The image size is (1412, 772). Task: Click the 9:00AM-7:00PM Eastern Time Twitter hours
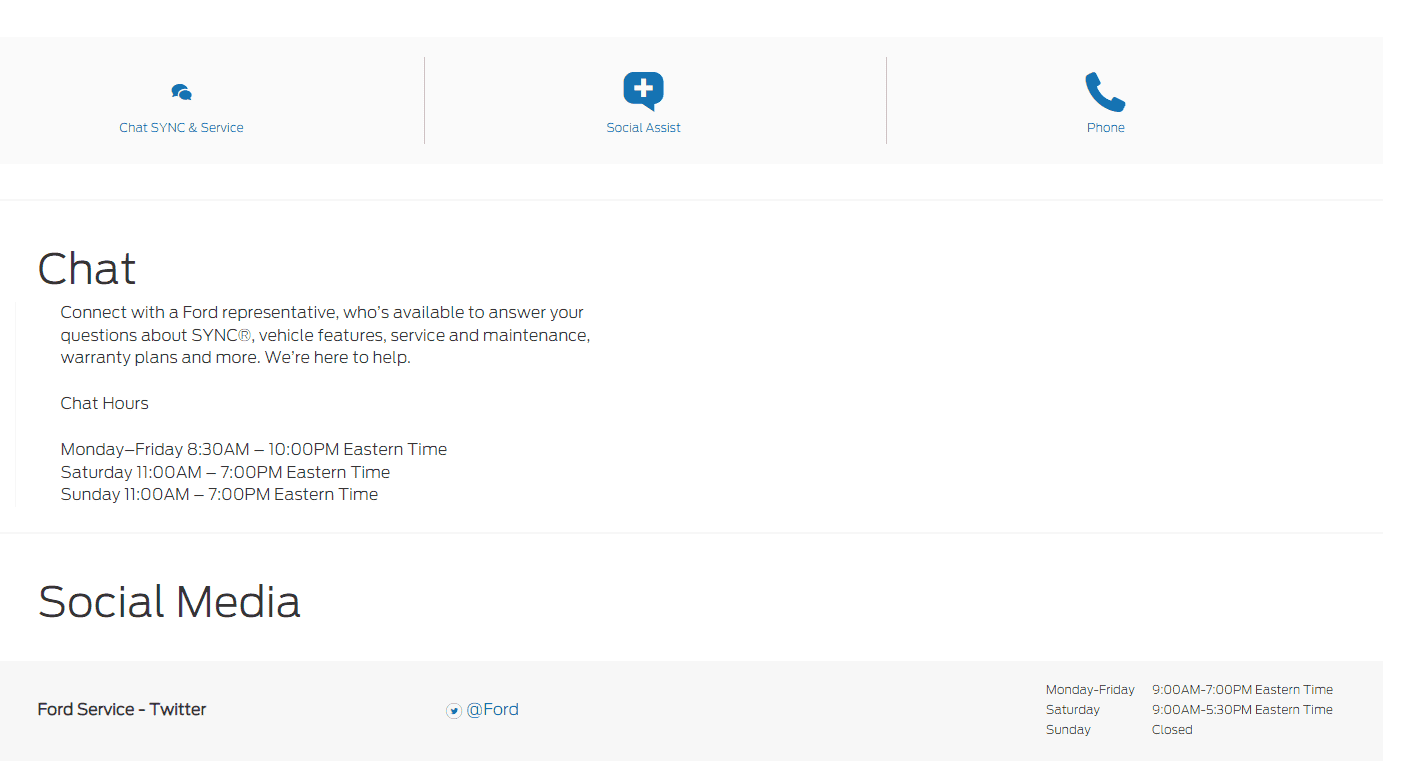(x=1242, y=690)
